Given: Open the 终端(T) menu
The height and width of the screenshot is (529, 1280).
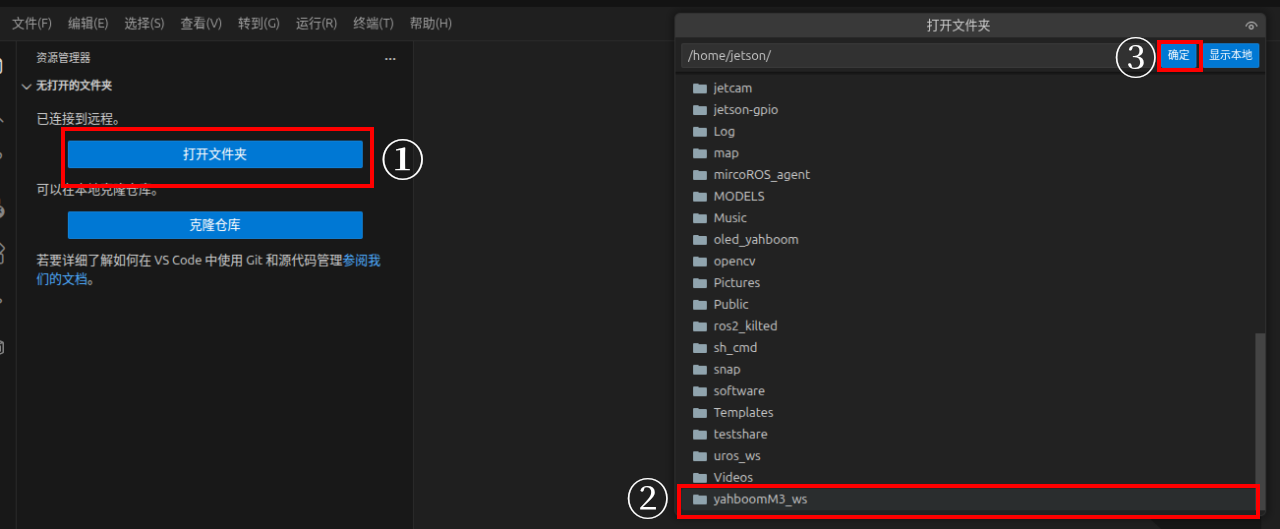Looking at the screenshot, I should [x=373, y=23].
